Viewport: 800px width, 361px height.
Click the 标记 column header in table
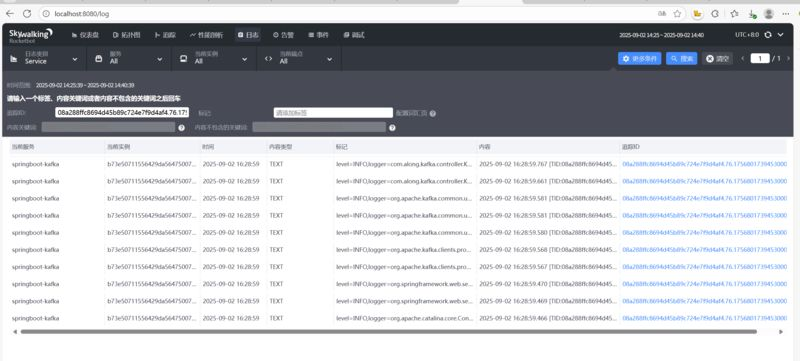click(x=341, y=147)
